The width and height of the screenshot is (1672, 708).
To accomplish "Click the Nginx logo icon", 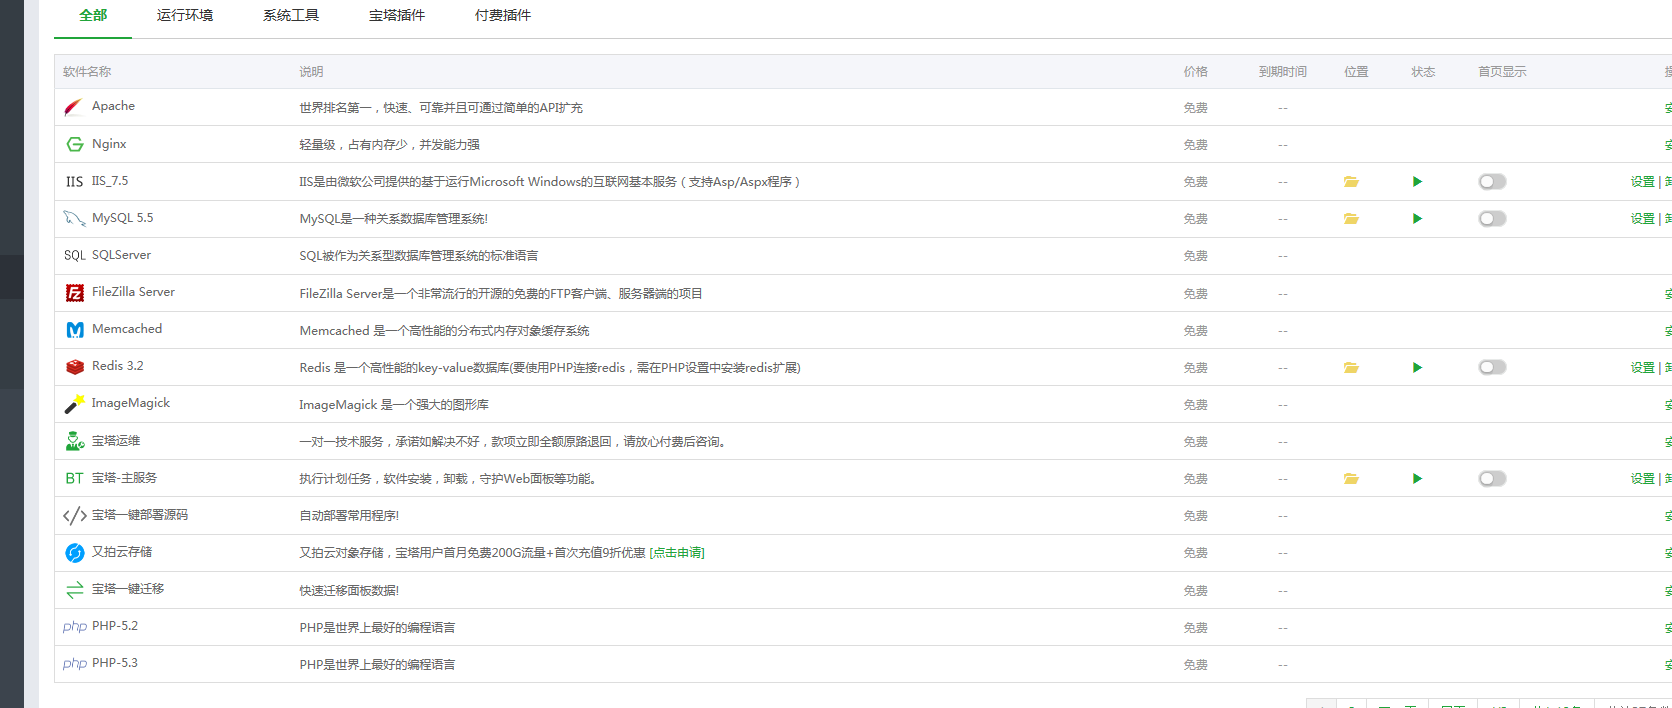I will tap(74, 144).
